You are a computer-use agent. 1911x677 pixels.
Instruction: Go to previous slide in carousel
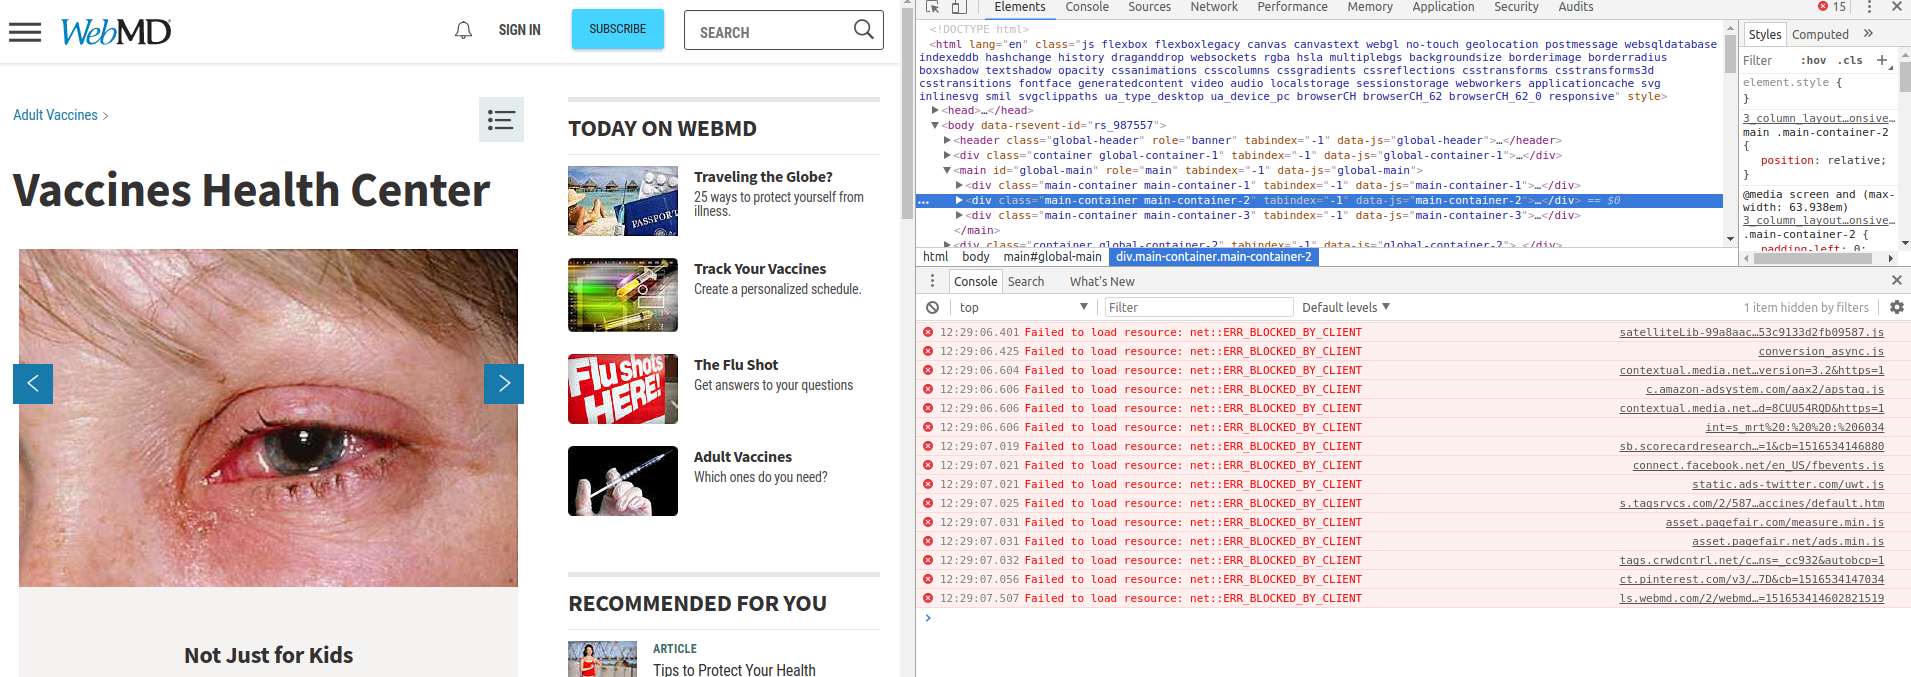(x=33, y=383)
